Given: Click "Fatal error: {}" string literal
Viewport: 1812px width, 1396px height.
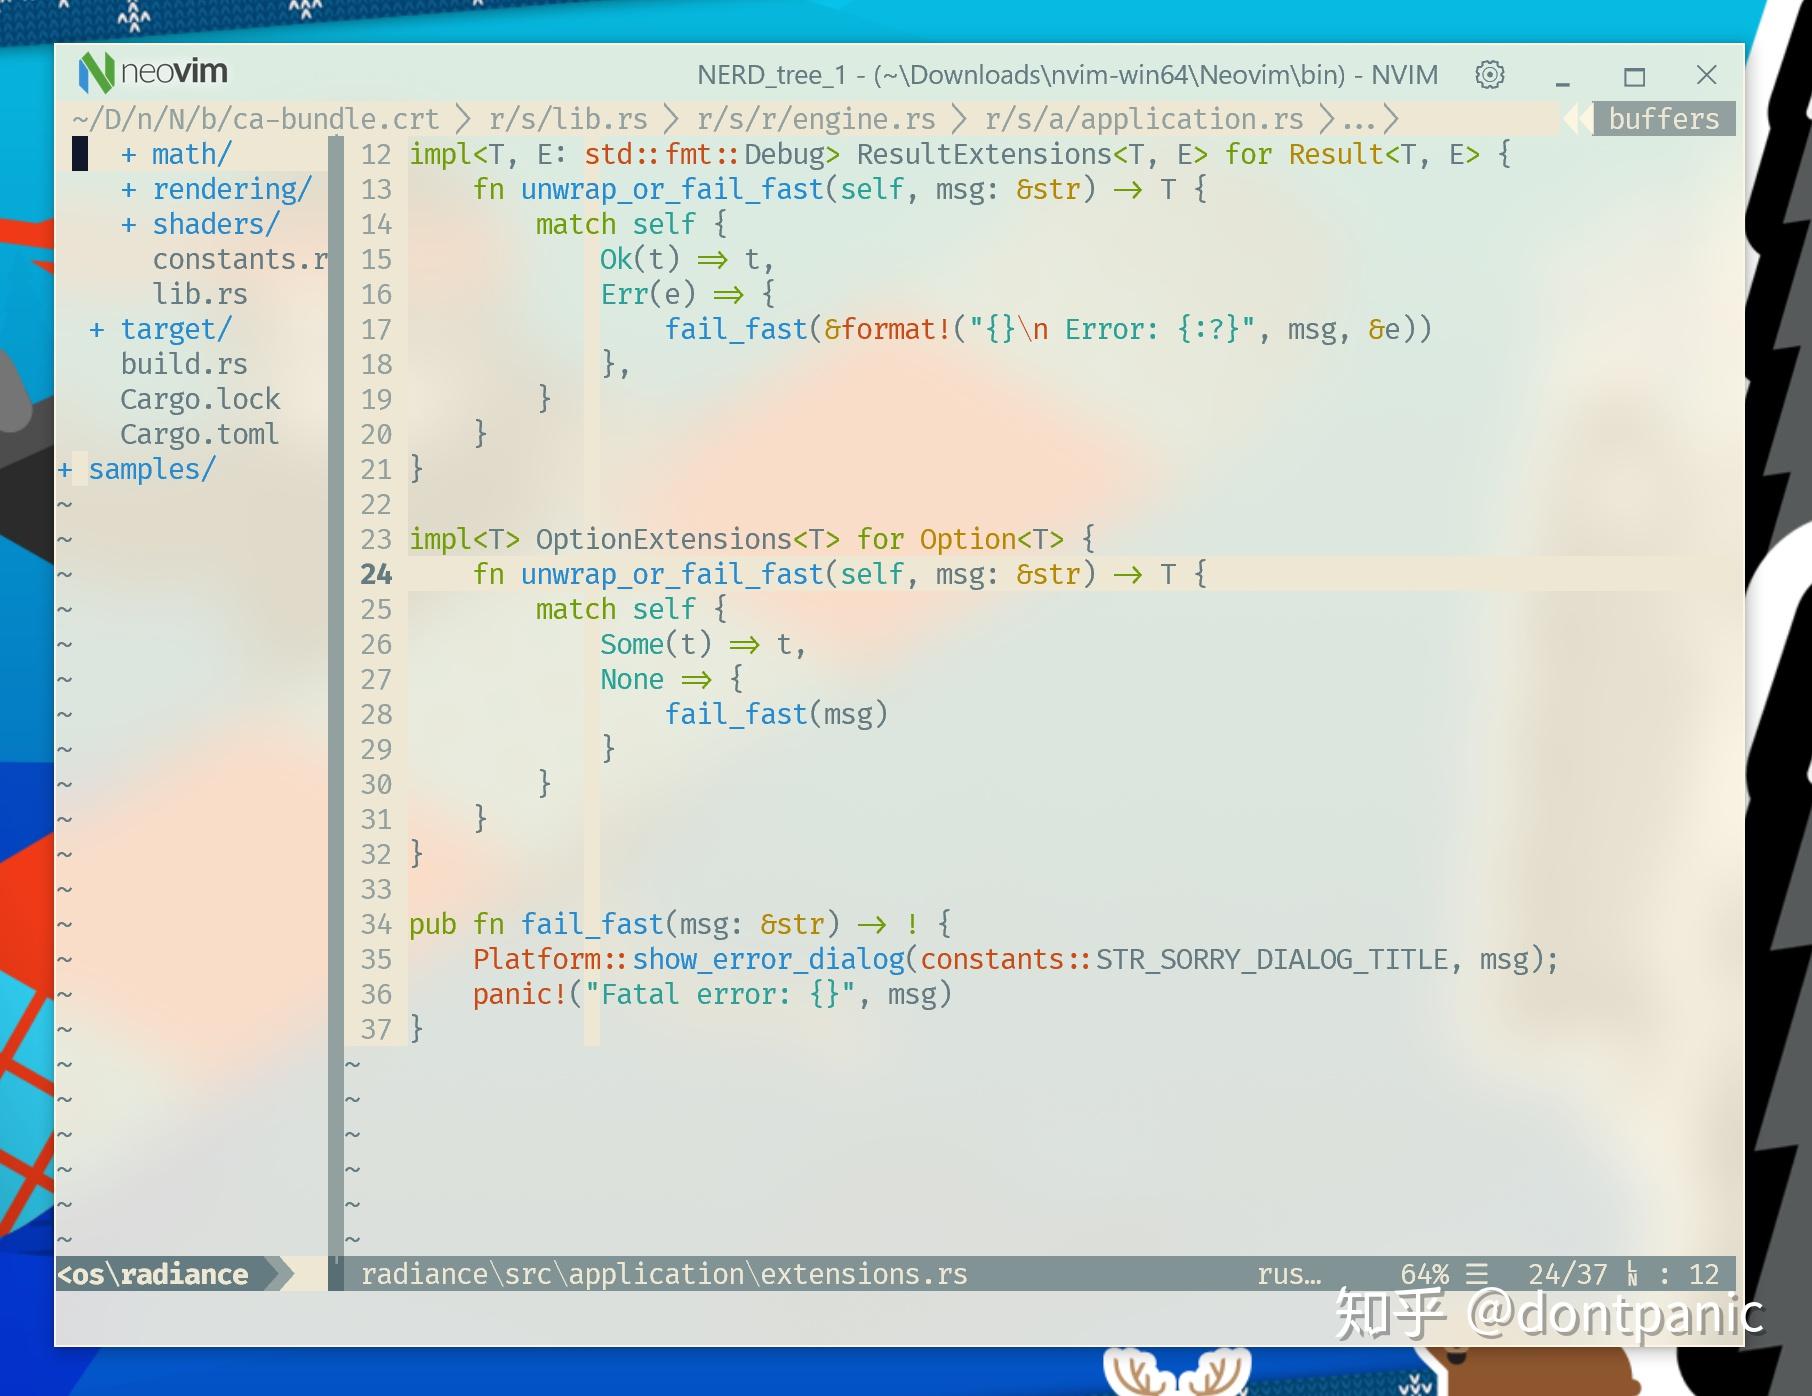Looking at the screenshot, I should point(720,995).
